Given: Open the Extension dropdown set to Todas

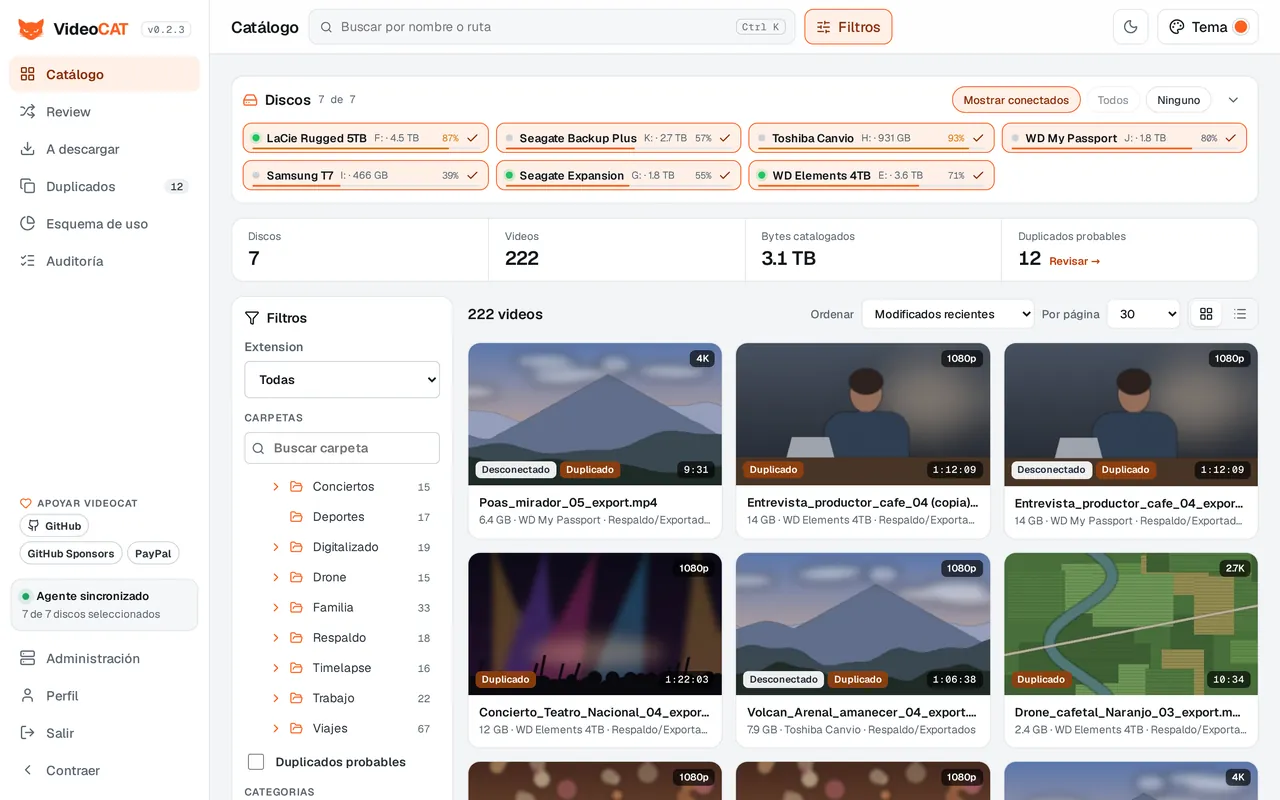Looking at the screenshot, I should tap(342, 380).
